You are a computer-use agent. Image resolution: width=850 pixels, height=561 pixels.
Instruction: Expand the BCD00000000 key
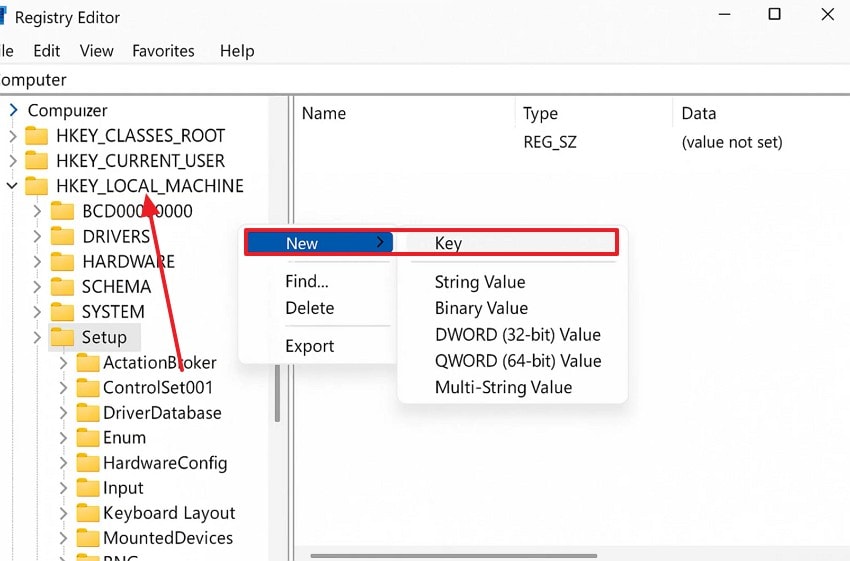click(x=37, y=211)
